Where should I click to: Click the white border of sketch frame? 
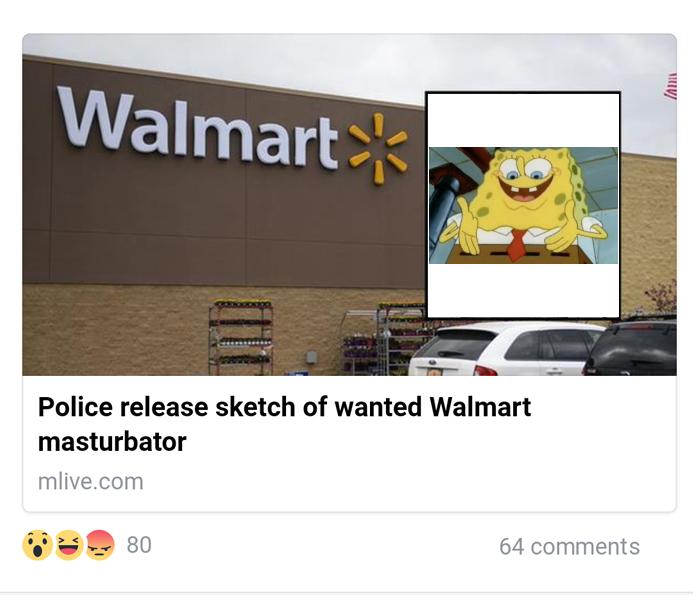click(x=523, y=119)
